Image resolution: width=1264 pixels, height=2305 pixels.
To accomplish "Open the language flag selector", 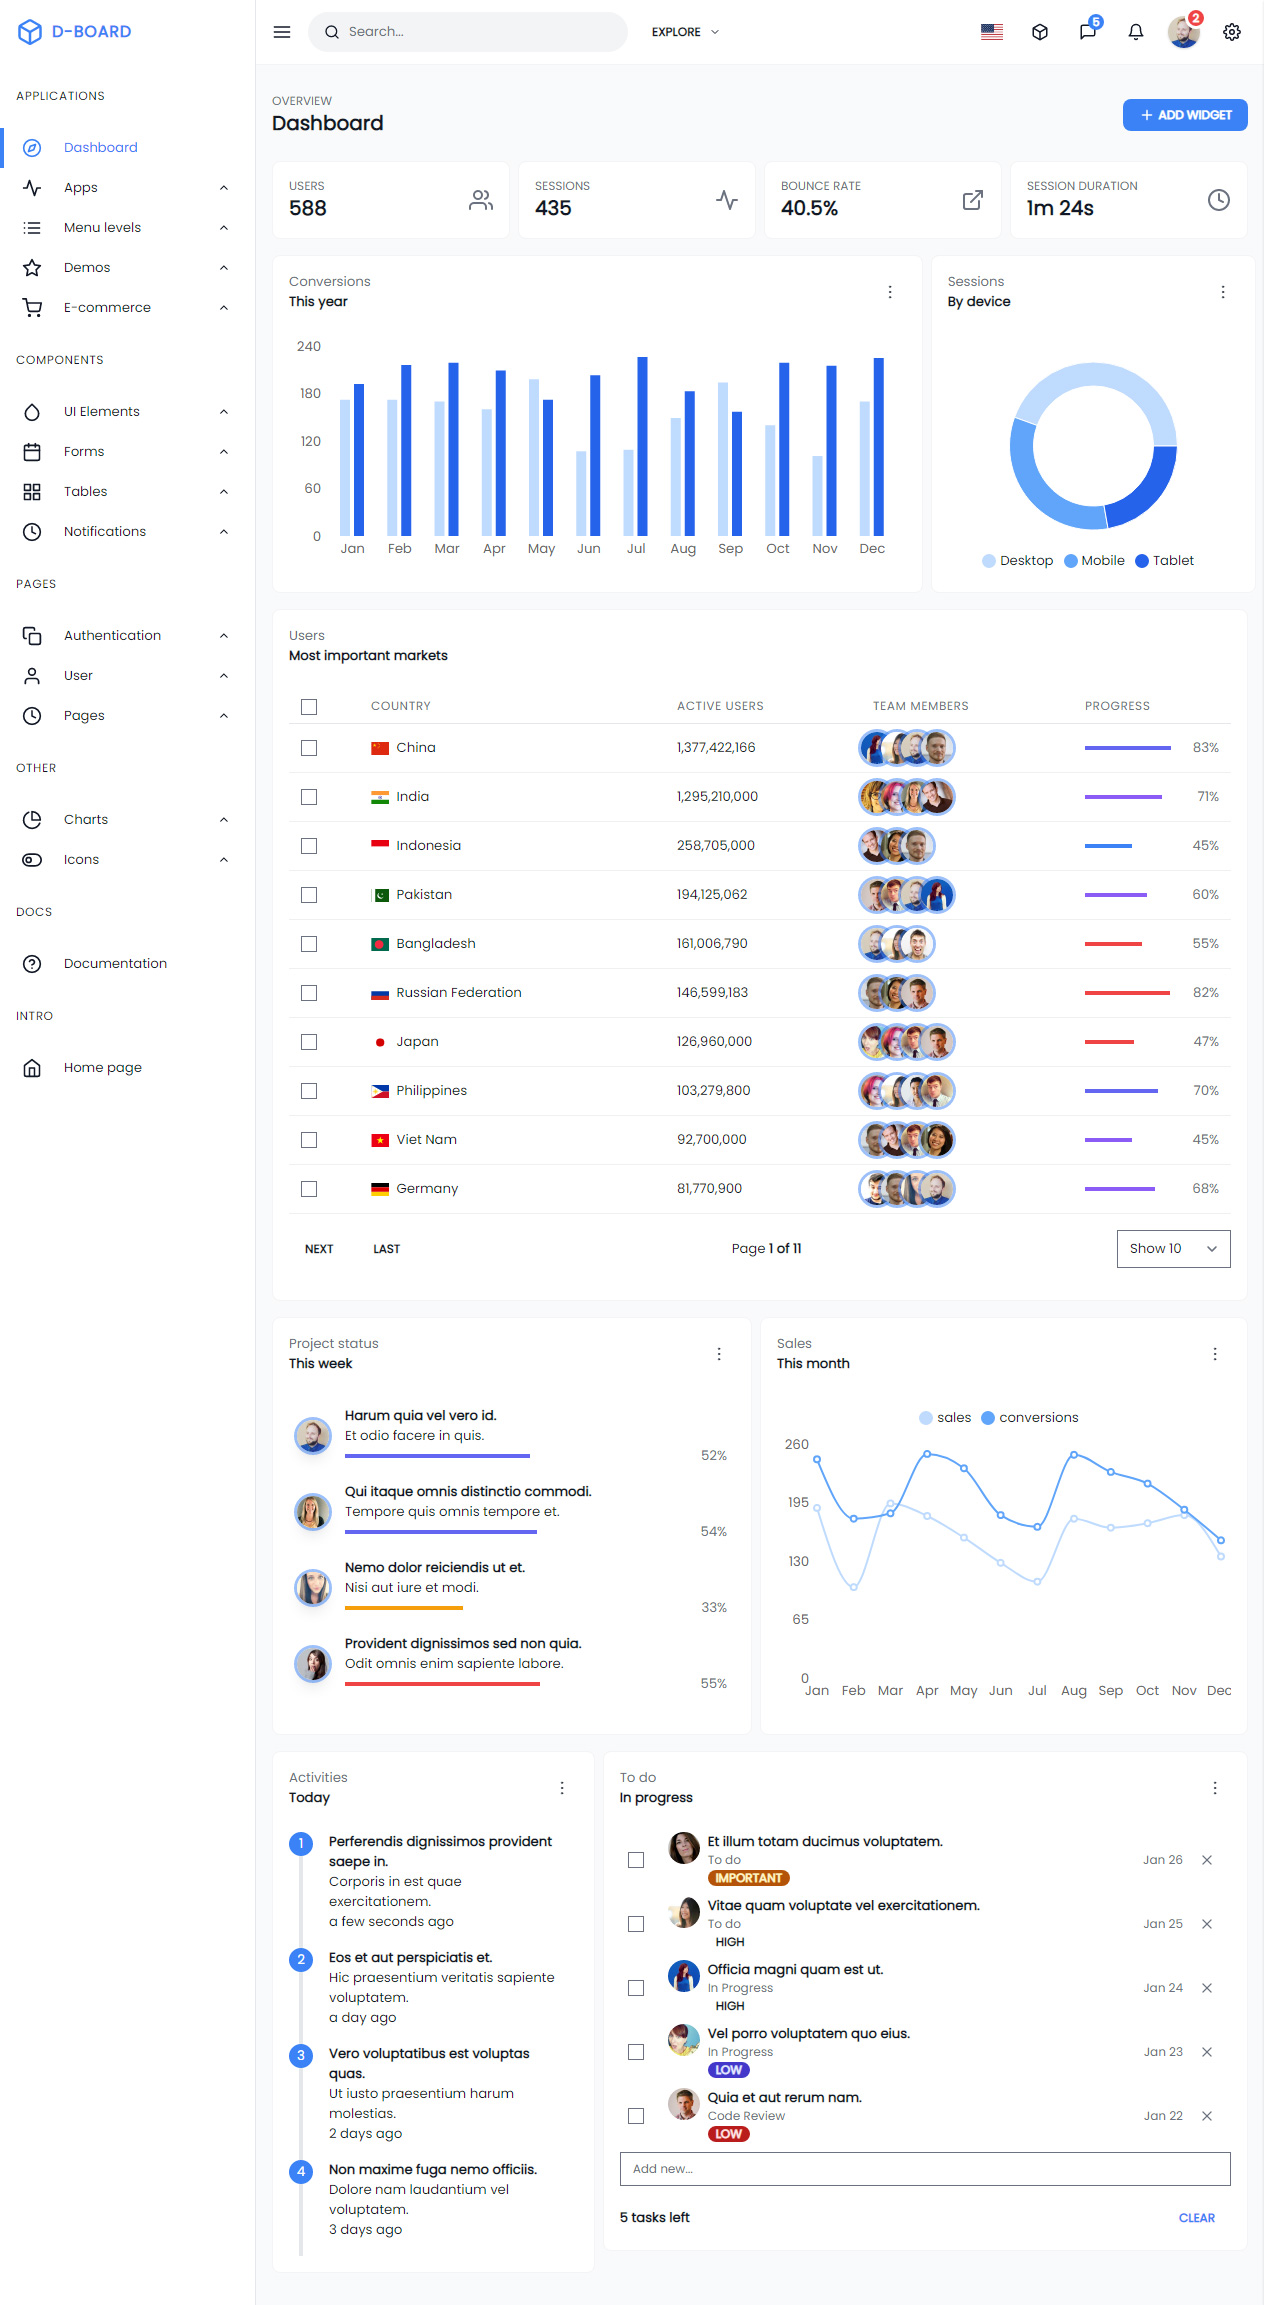I will pos(992,32).
